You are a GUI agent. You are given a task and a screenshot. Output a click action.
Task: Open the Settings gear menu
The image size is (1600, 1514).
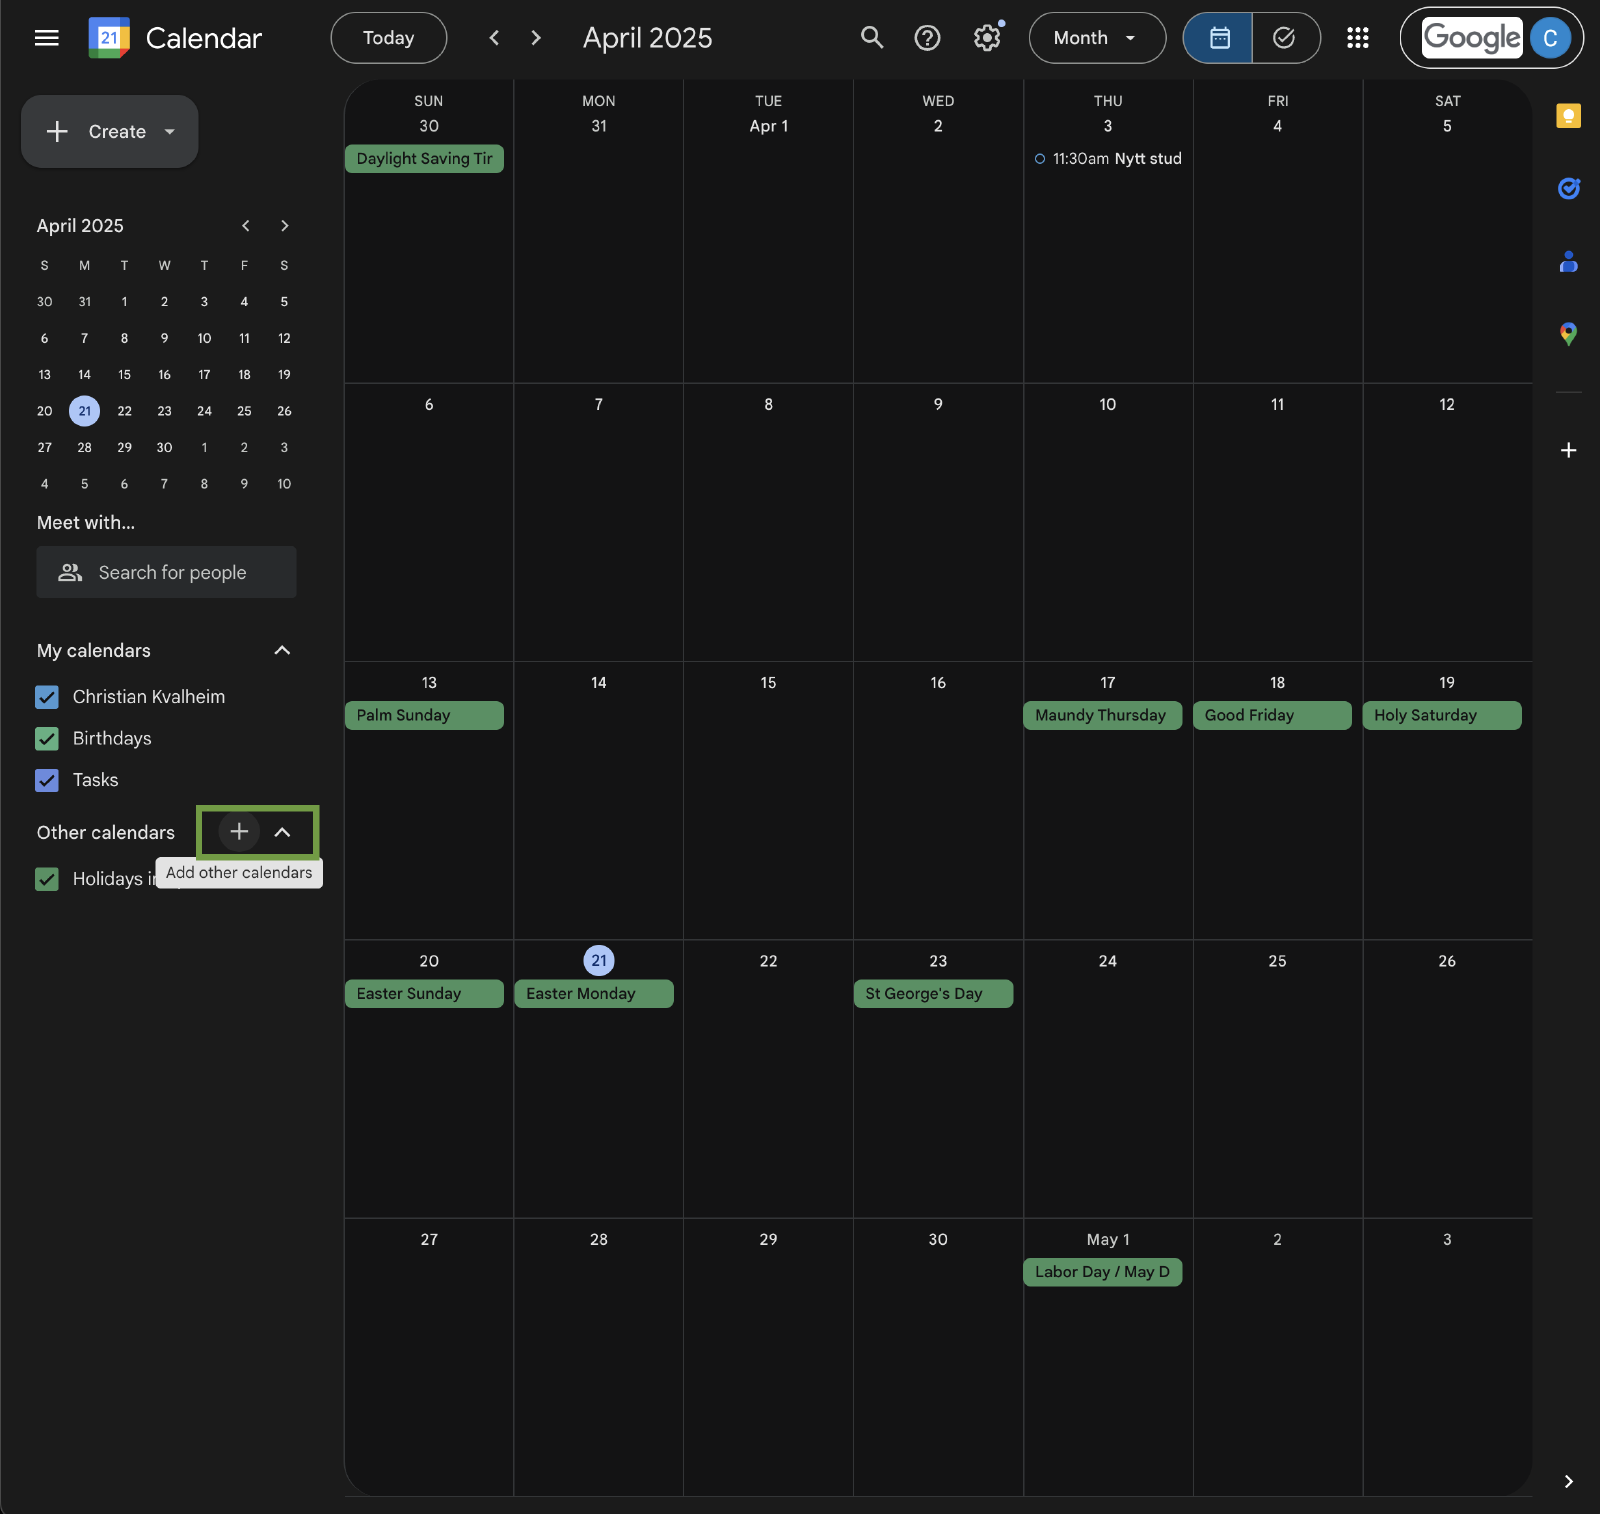tap(987, 38)
